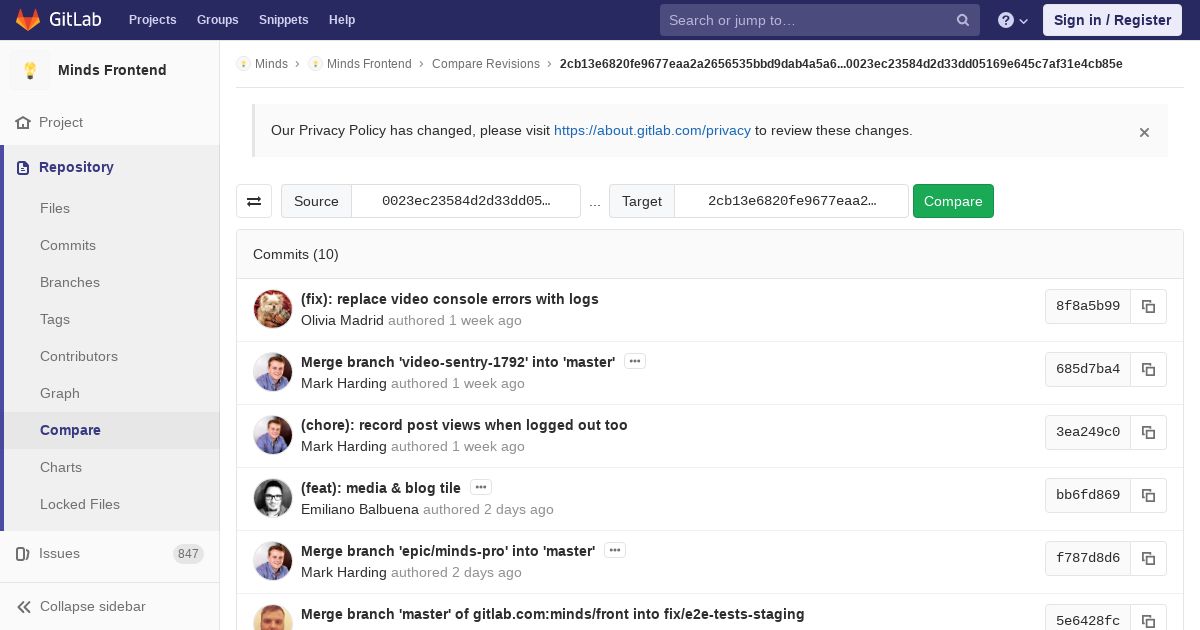Open commit hash f787d8d6
The image size is (1200, 630).
pos(1088,558)
